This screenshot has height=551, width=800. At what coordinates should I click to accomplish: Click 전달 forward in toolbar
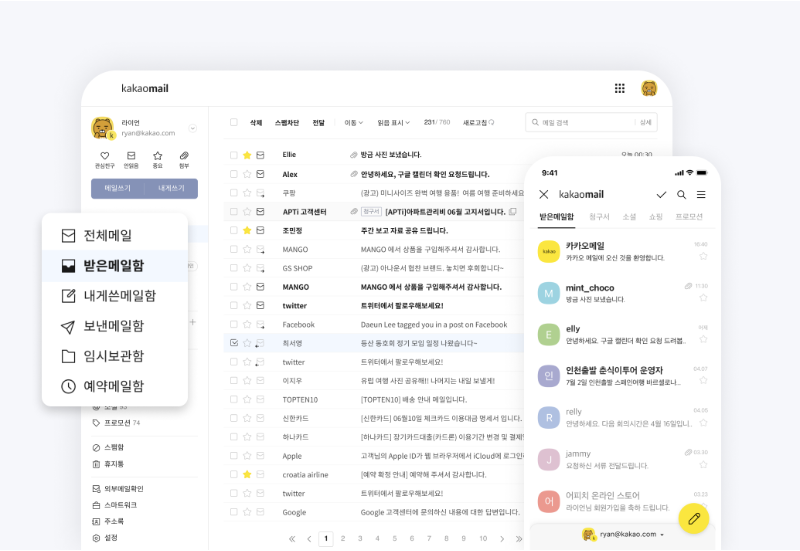(x=318, y=122)
